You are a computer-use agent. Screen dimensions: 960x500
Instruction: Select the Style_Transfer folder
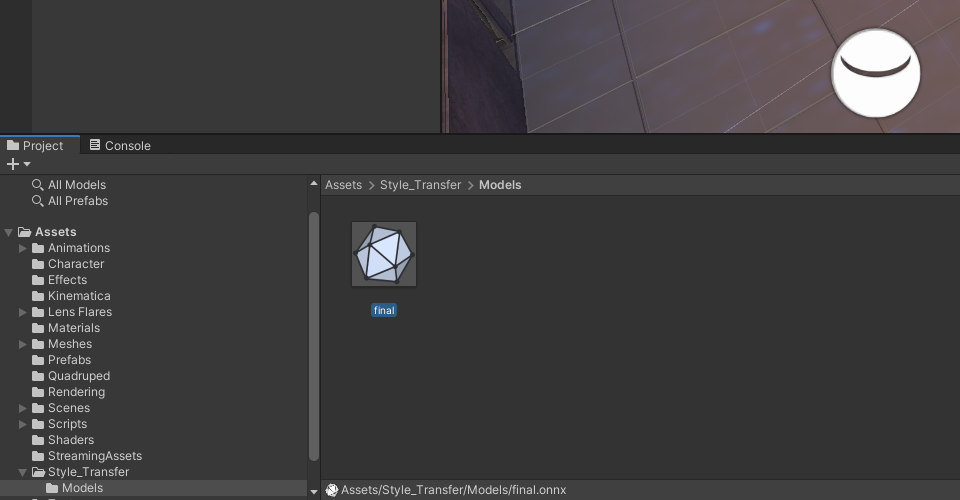tap(89, 472)
